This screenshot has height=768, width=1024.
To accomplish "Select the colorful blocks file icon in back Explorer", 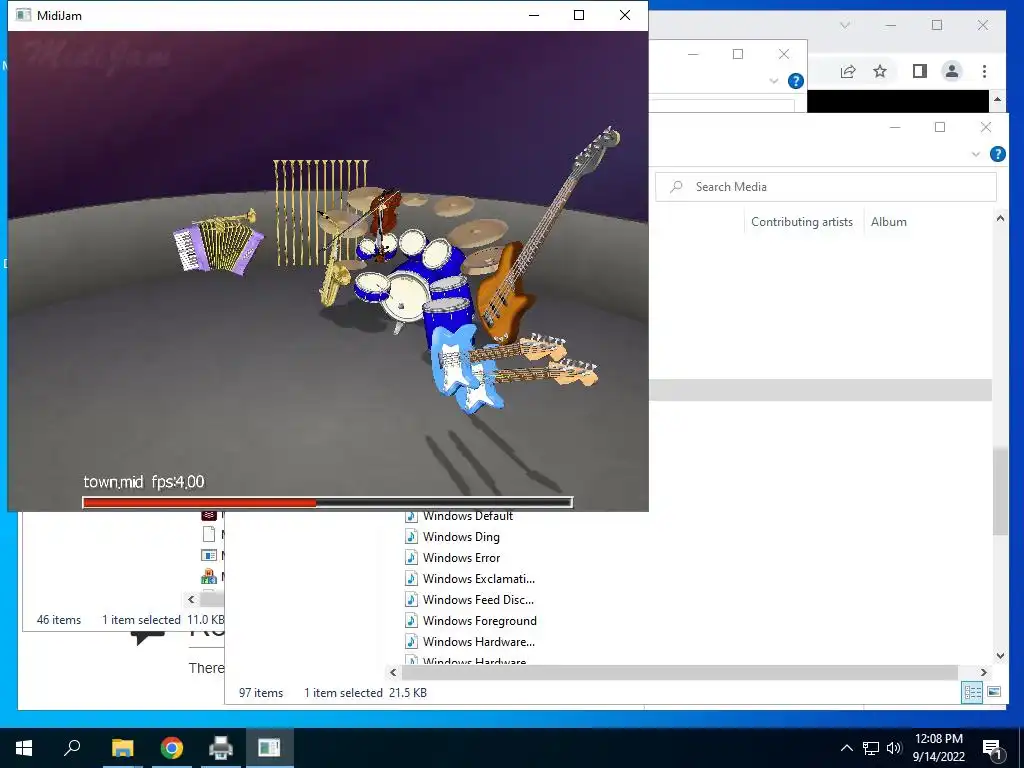I will [x=209, y=576].
